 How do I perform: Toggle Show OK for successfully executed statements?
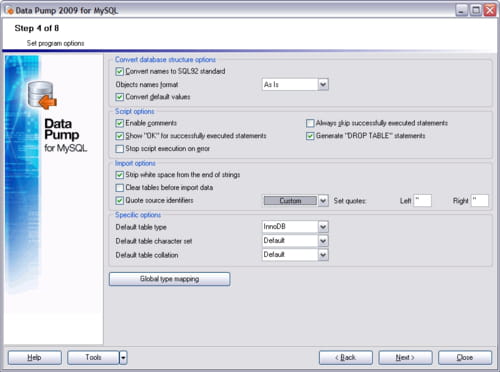[x=119, y=136]
